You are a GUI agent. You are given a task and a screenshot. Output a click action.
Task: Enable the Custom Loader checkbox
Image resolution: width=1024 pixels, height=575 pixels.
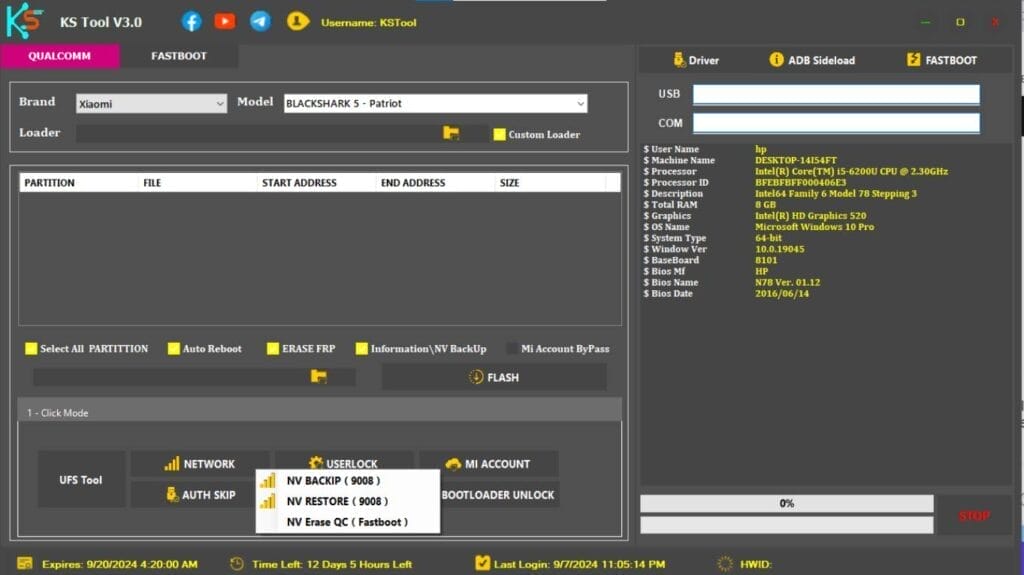point(500,134)
